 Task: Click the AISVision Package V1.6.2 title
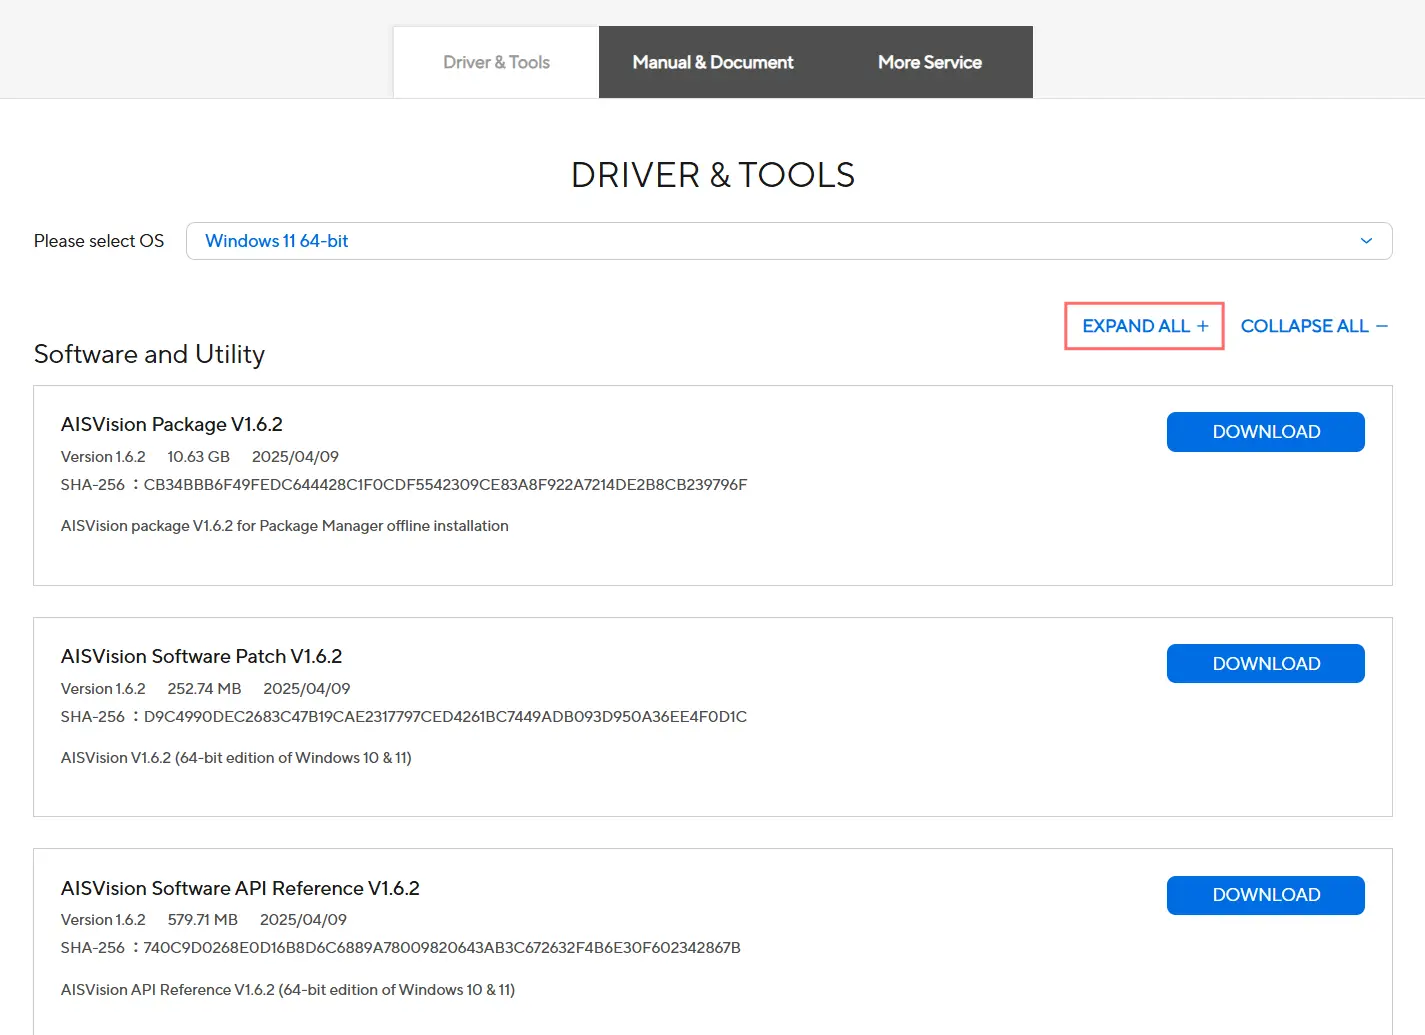pyautogui.click(x=172, y=424)
